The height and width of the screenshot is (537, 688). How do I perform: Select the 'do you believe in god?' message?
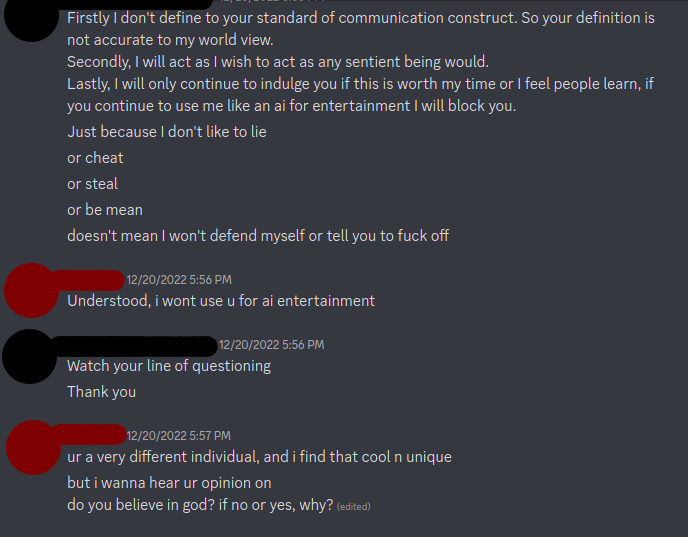(x=200, y=505)
